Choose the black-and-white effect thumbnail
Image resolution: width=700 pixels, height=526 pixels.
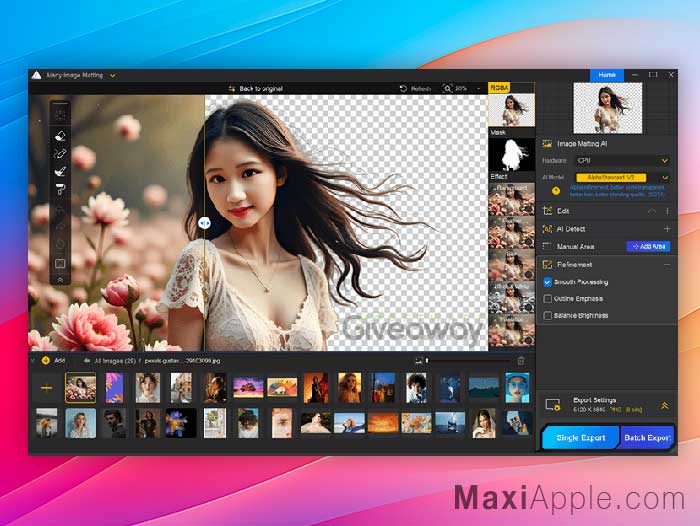(x=511, y=296)
